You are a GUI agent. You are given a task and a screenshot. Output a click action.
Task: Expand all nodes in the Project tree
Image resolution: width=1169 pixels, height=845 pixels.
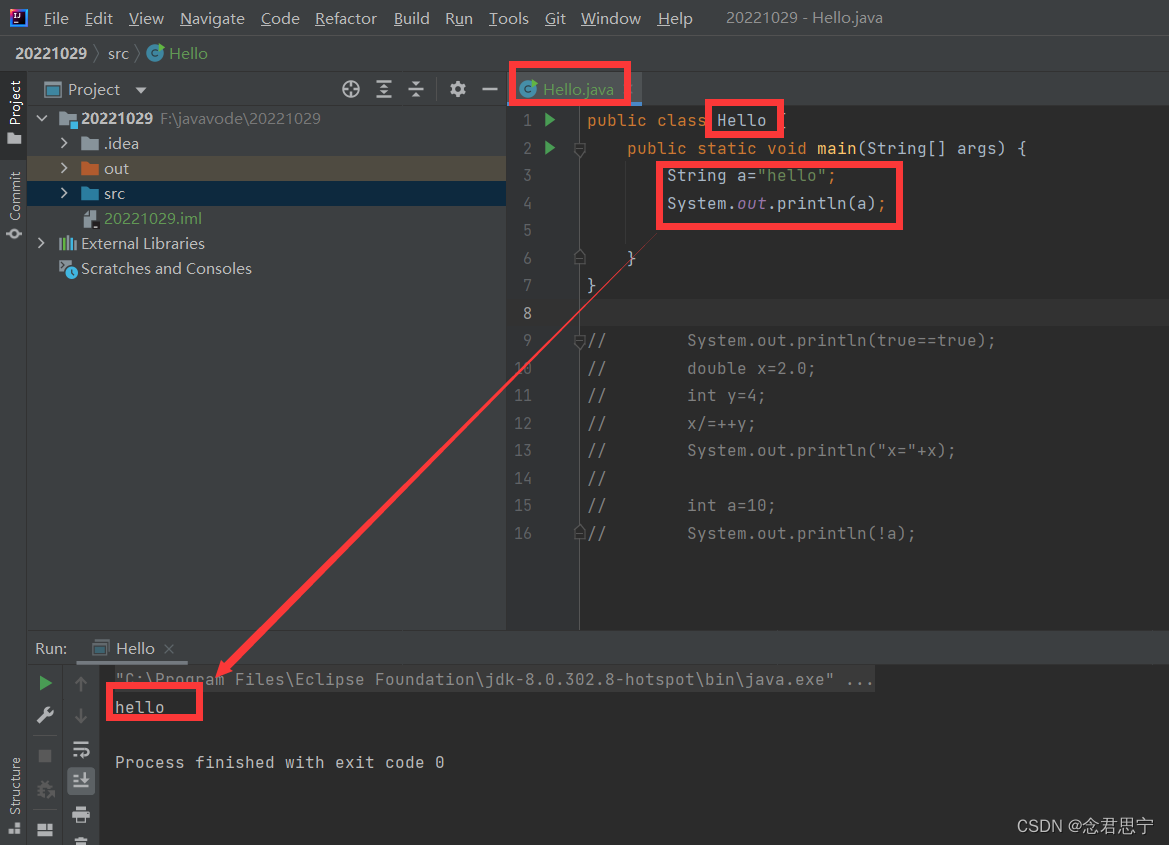[x=384, y=89]
